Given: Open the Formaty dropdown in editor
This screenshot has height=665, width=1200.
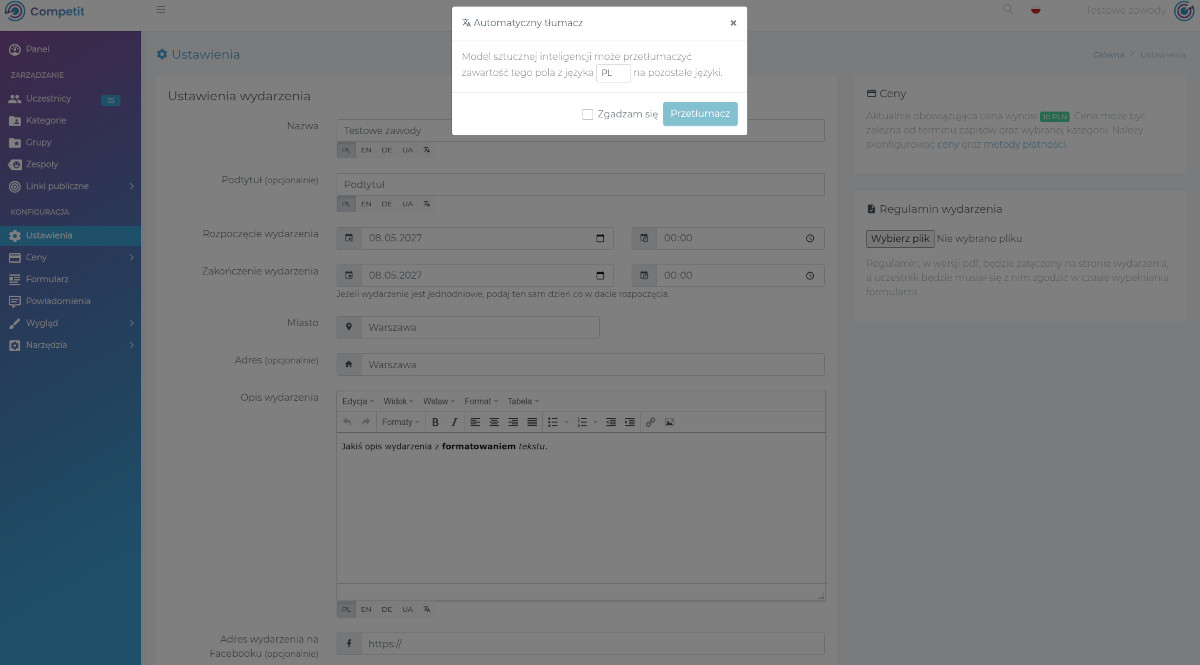Looking at the screenshot, I should pyautogui.click(x=401, y=422).
